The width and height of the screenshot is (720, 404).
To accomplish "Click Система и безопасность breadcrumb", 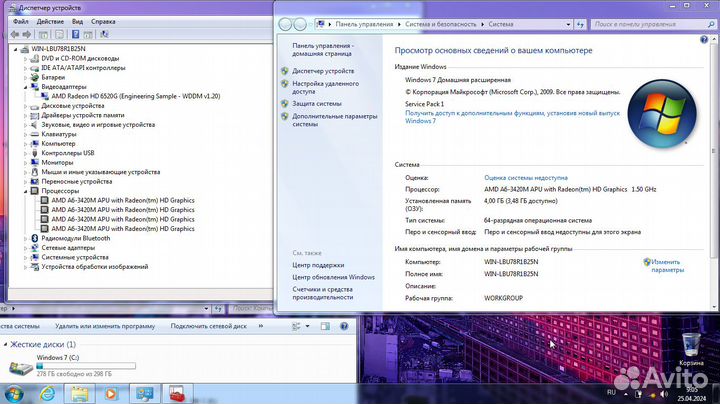I will coord(440,24).
